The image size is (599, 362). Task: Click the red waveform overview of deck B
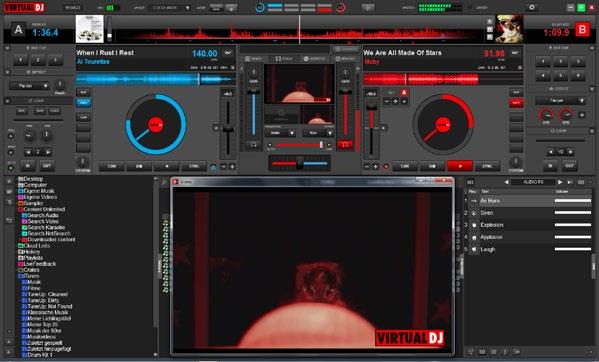(x=443, y=79)
